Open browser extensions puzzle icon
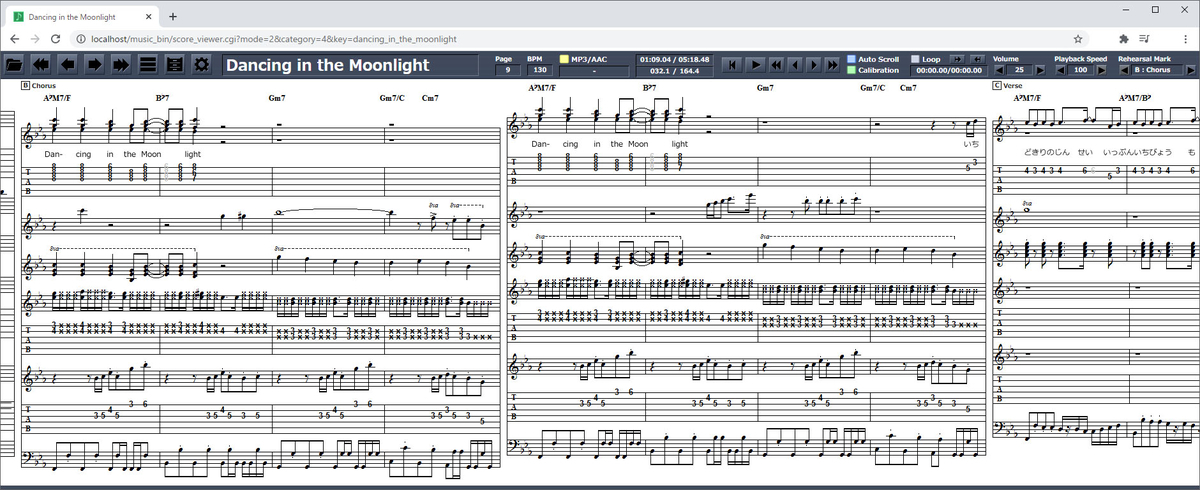The width and height of the screenshot is (1200, 490). point(1124,39)
